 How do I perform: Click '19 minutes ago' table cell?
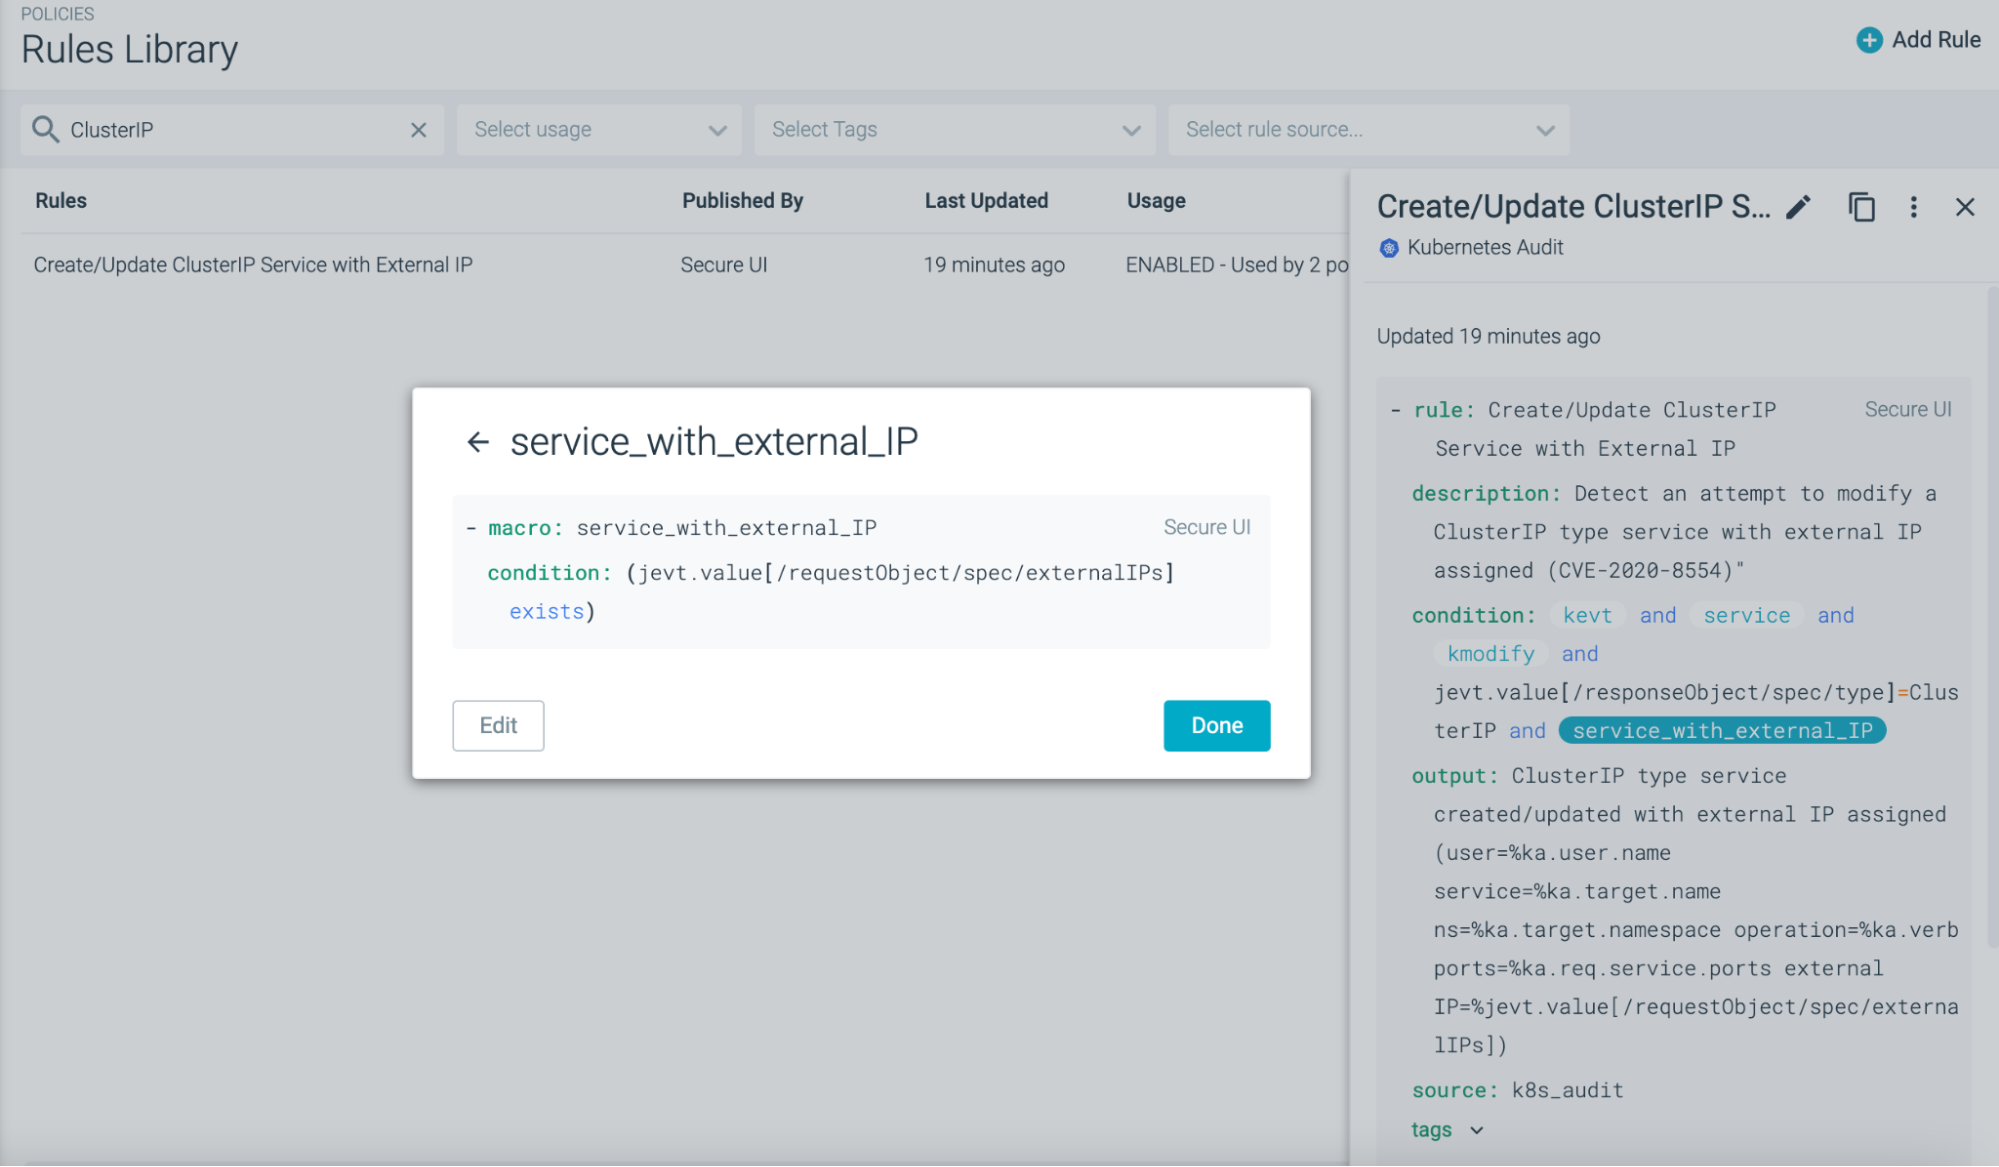point(994,265)
